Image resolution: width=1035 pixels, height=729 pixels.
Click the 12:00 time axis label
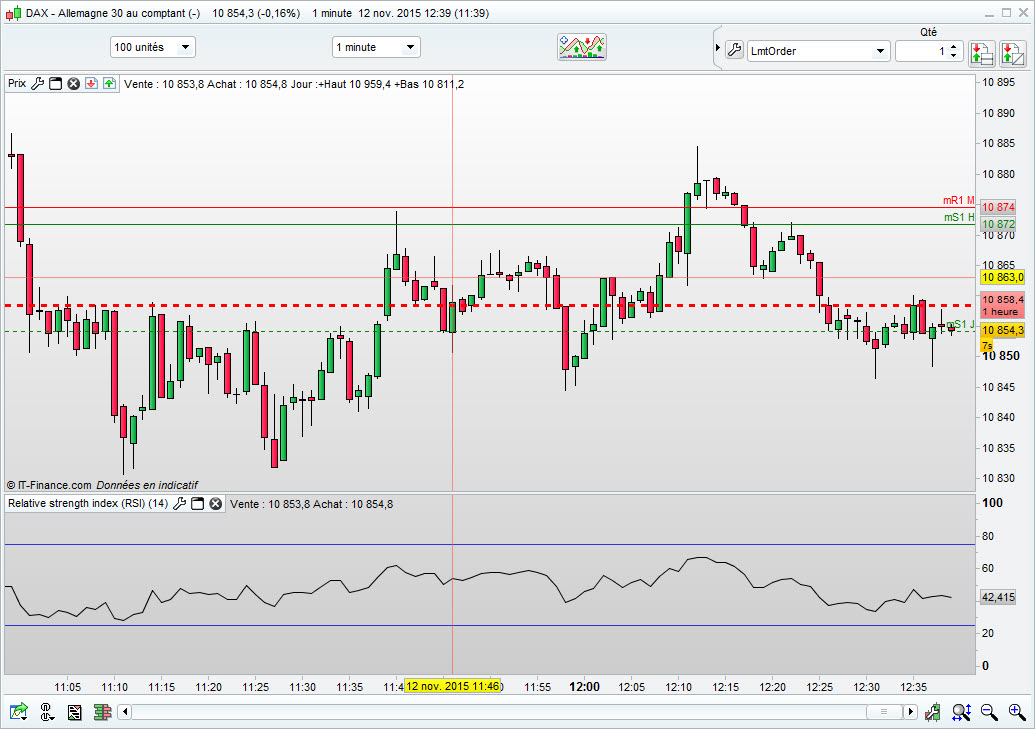tap(584, 687)
